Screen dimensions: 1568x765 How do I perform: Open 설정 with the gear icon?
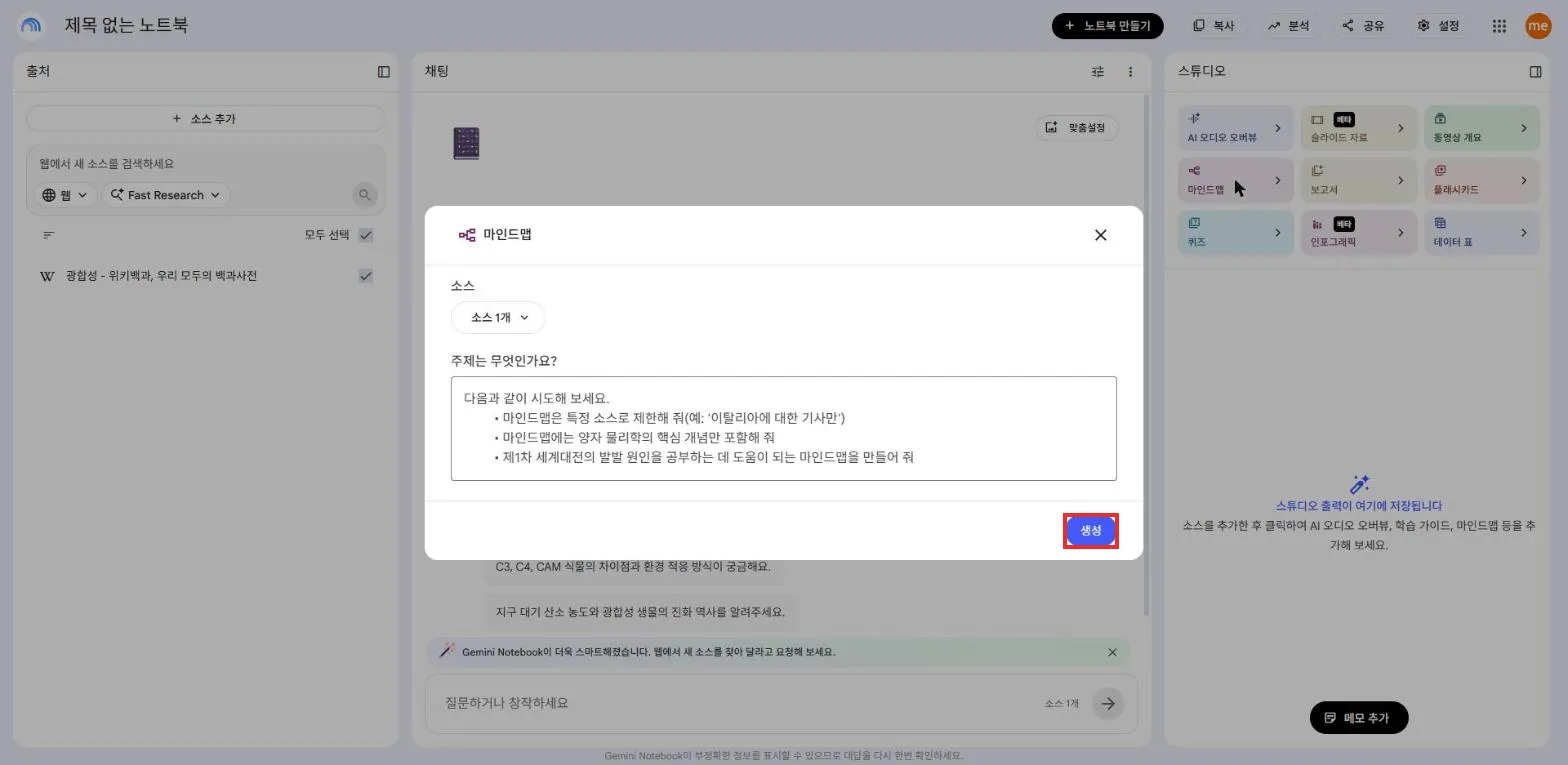point(1438,26)
